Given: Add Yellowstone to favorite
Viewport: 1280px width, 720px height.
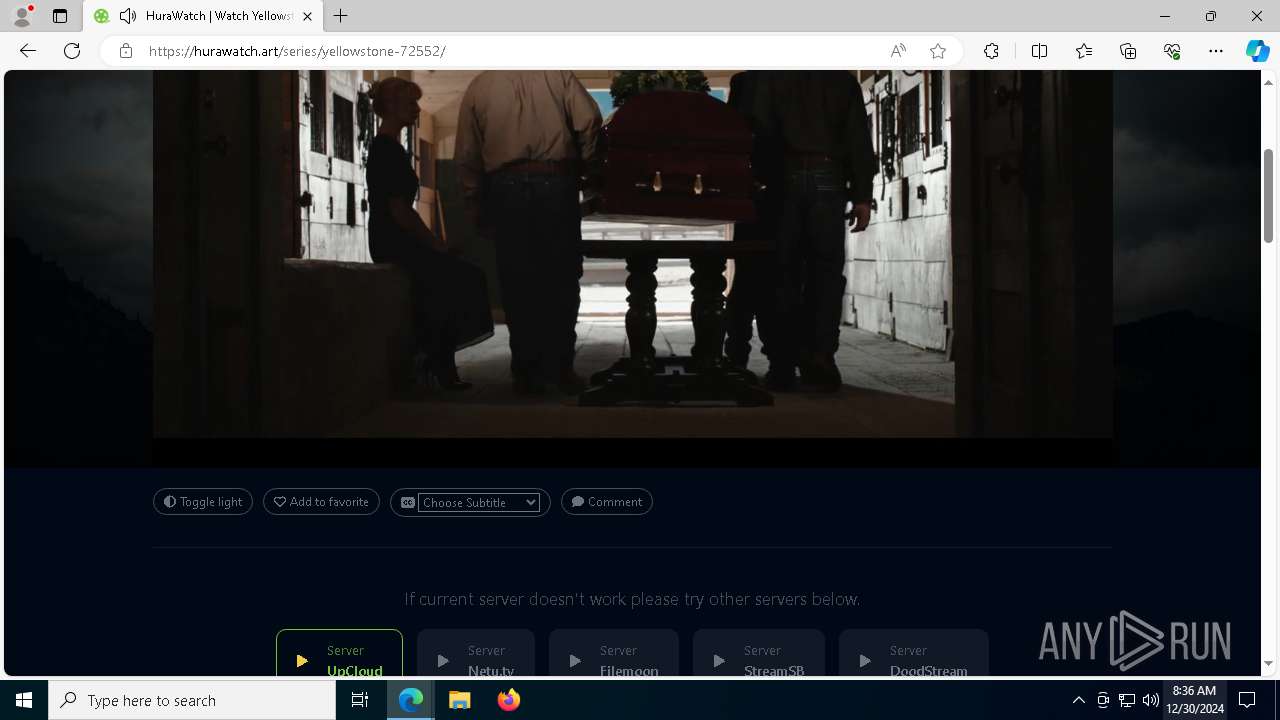Looking at the screenshot, I should (x=321, y=502).
